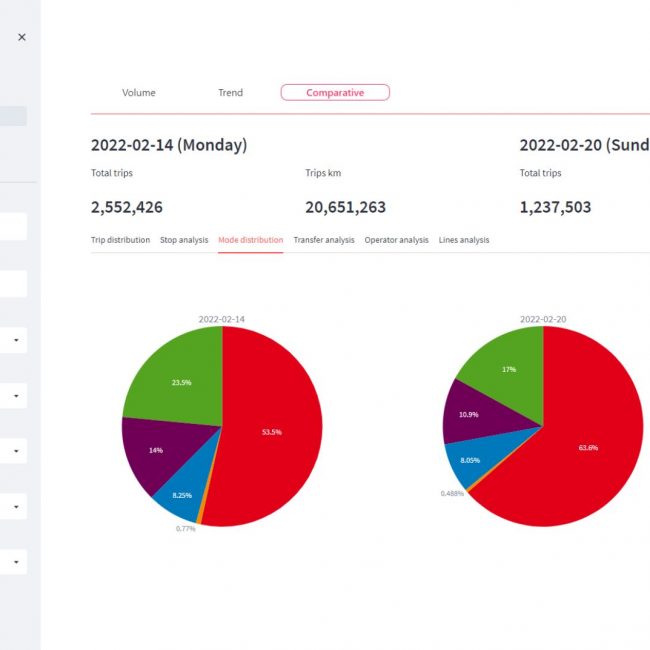This screenshot has width=650, height=650.
Task: View the Operator analysis sub-tab
Action: point(396,240)
